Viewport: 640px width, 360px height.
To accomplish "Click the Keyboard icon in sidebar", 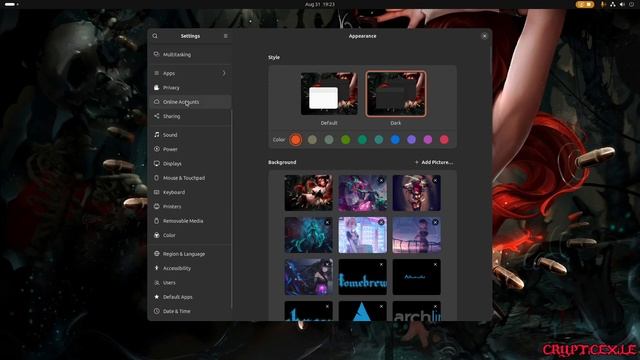I will (x=156, y=192).
